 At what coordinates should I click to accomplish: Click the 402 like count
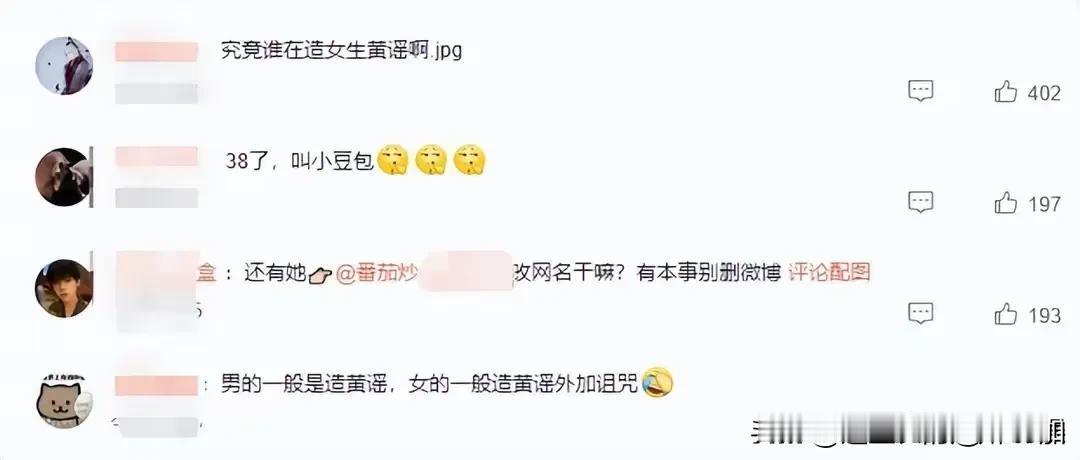tap(1044, 93)
